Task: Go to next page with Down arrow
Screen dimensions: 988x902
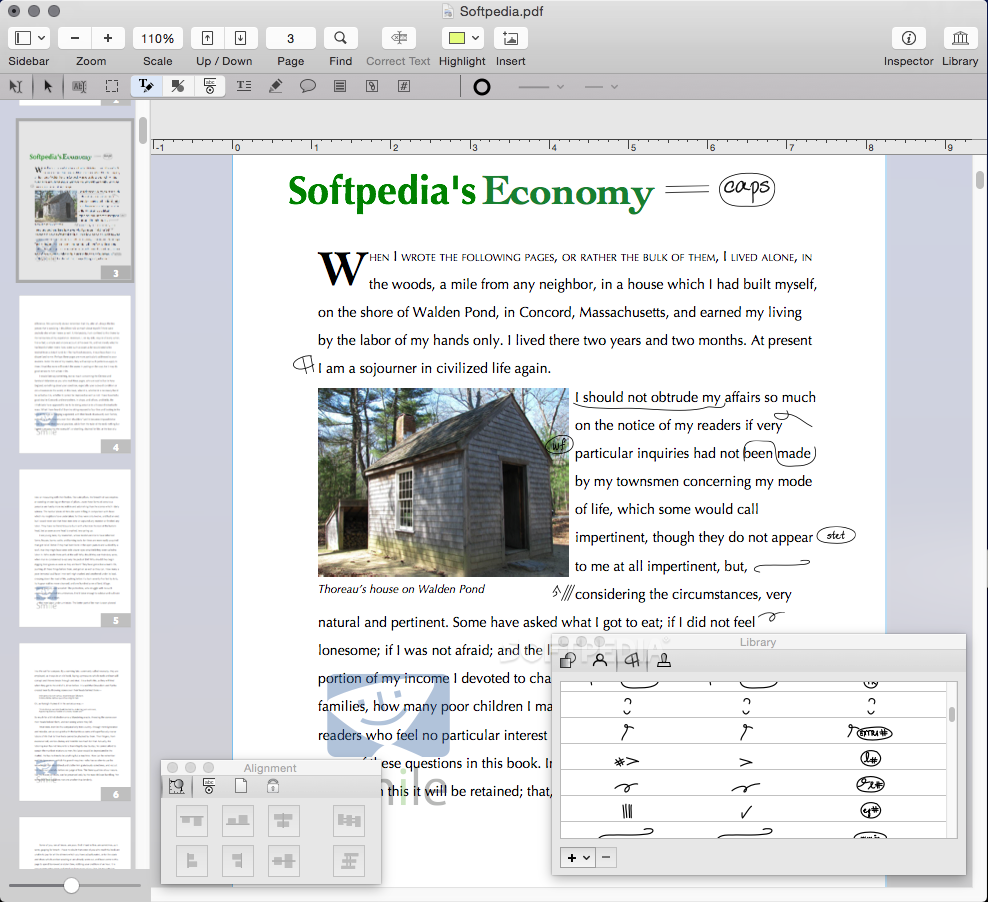Action: pyautogui.click(x=241, y=38)
